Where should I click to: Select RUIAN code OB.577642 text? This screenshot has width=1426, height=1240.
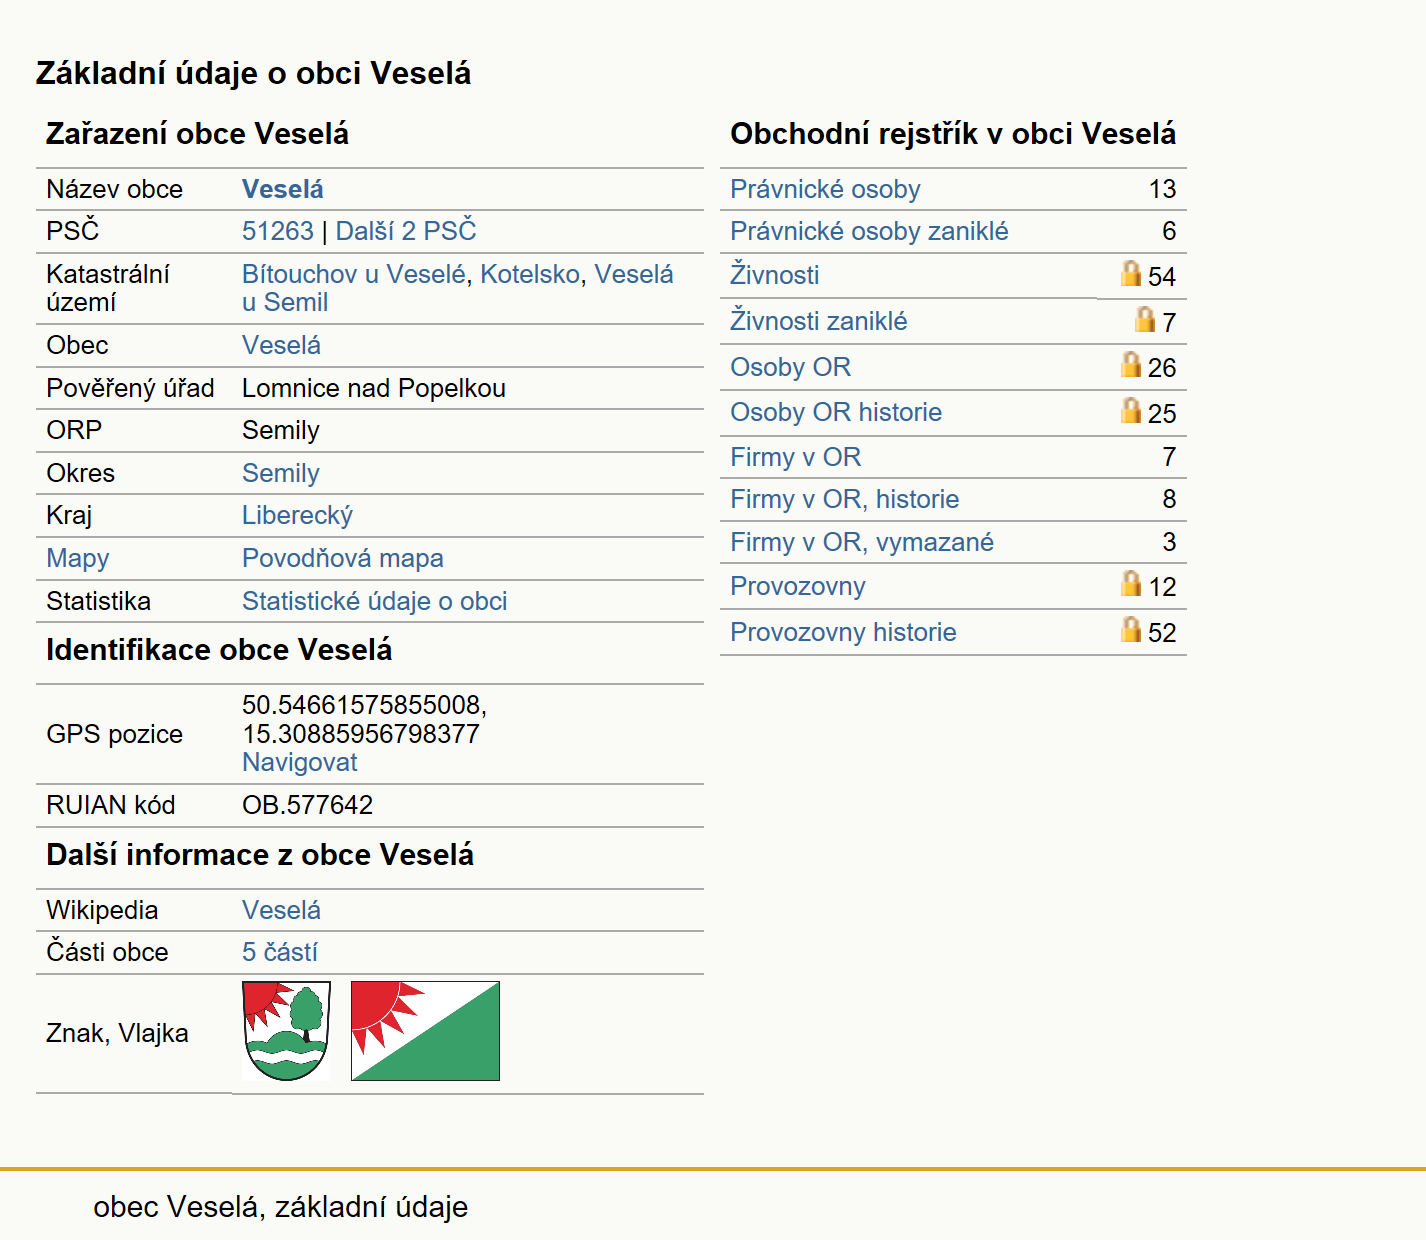tap(307, 805)
